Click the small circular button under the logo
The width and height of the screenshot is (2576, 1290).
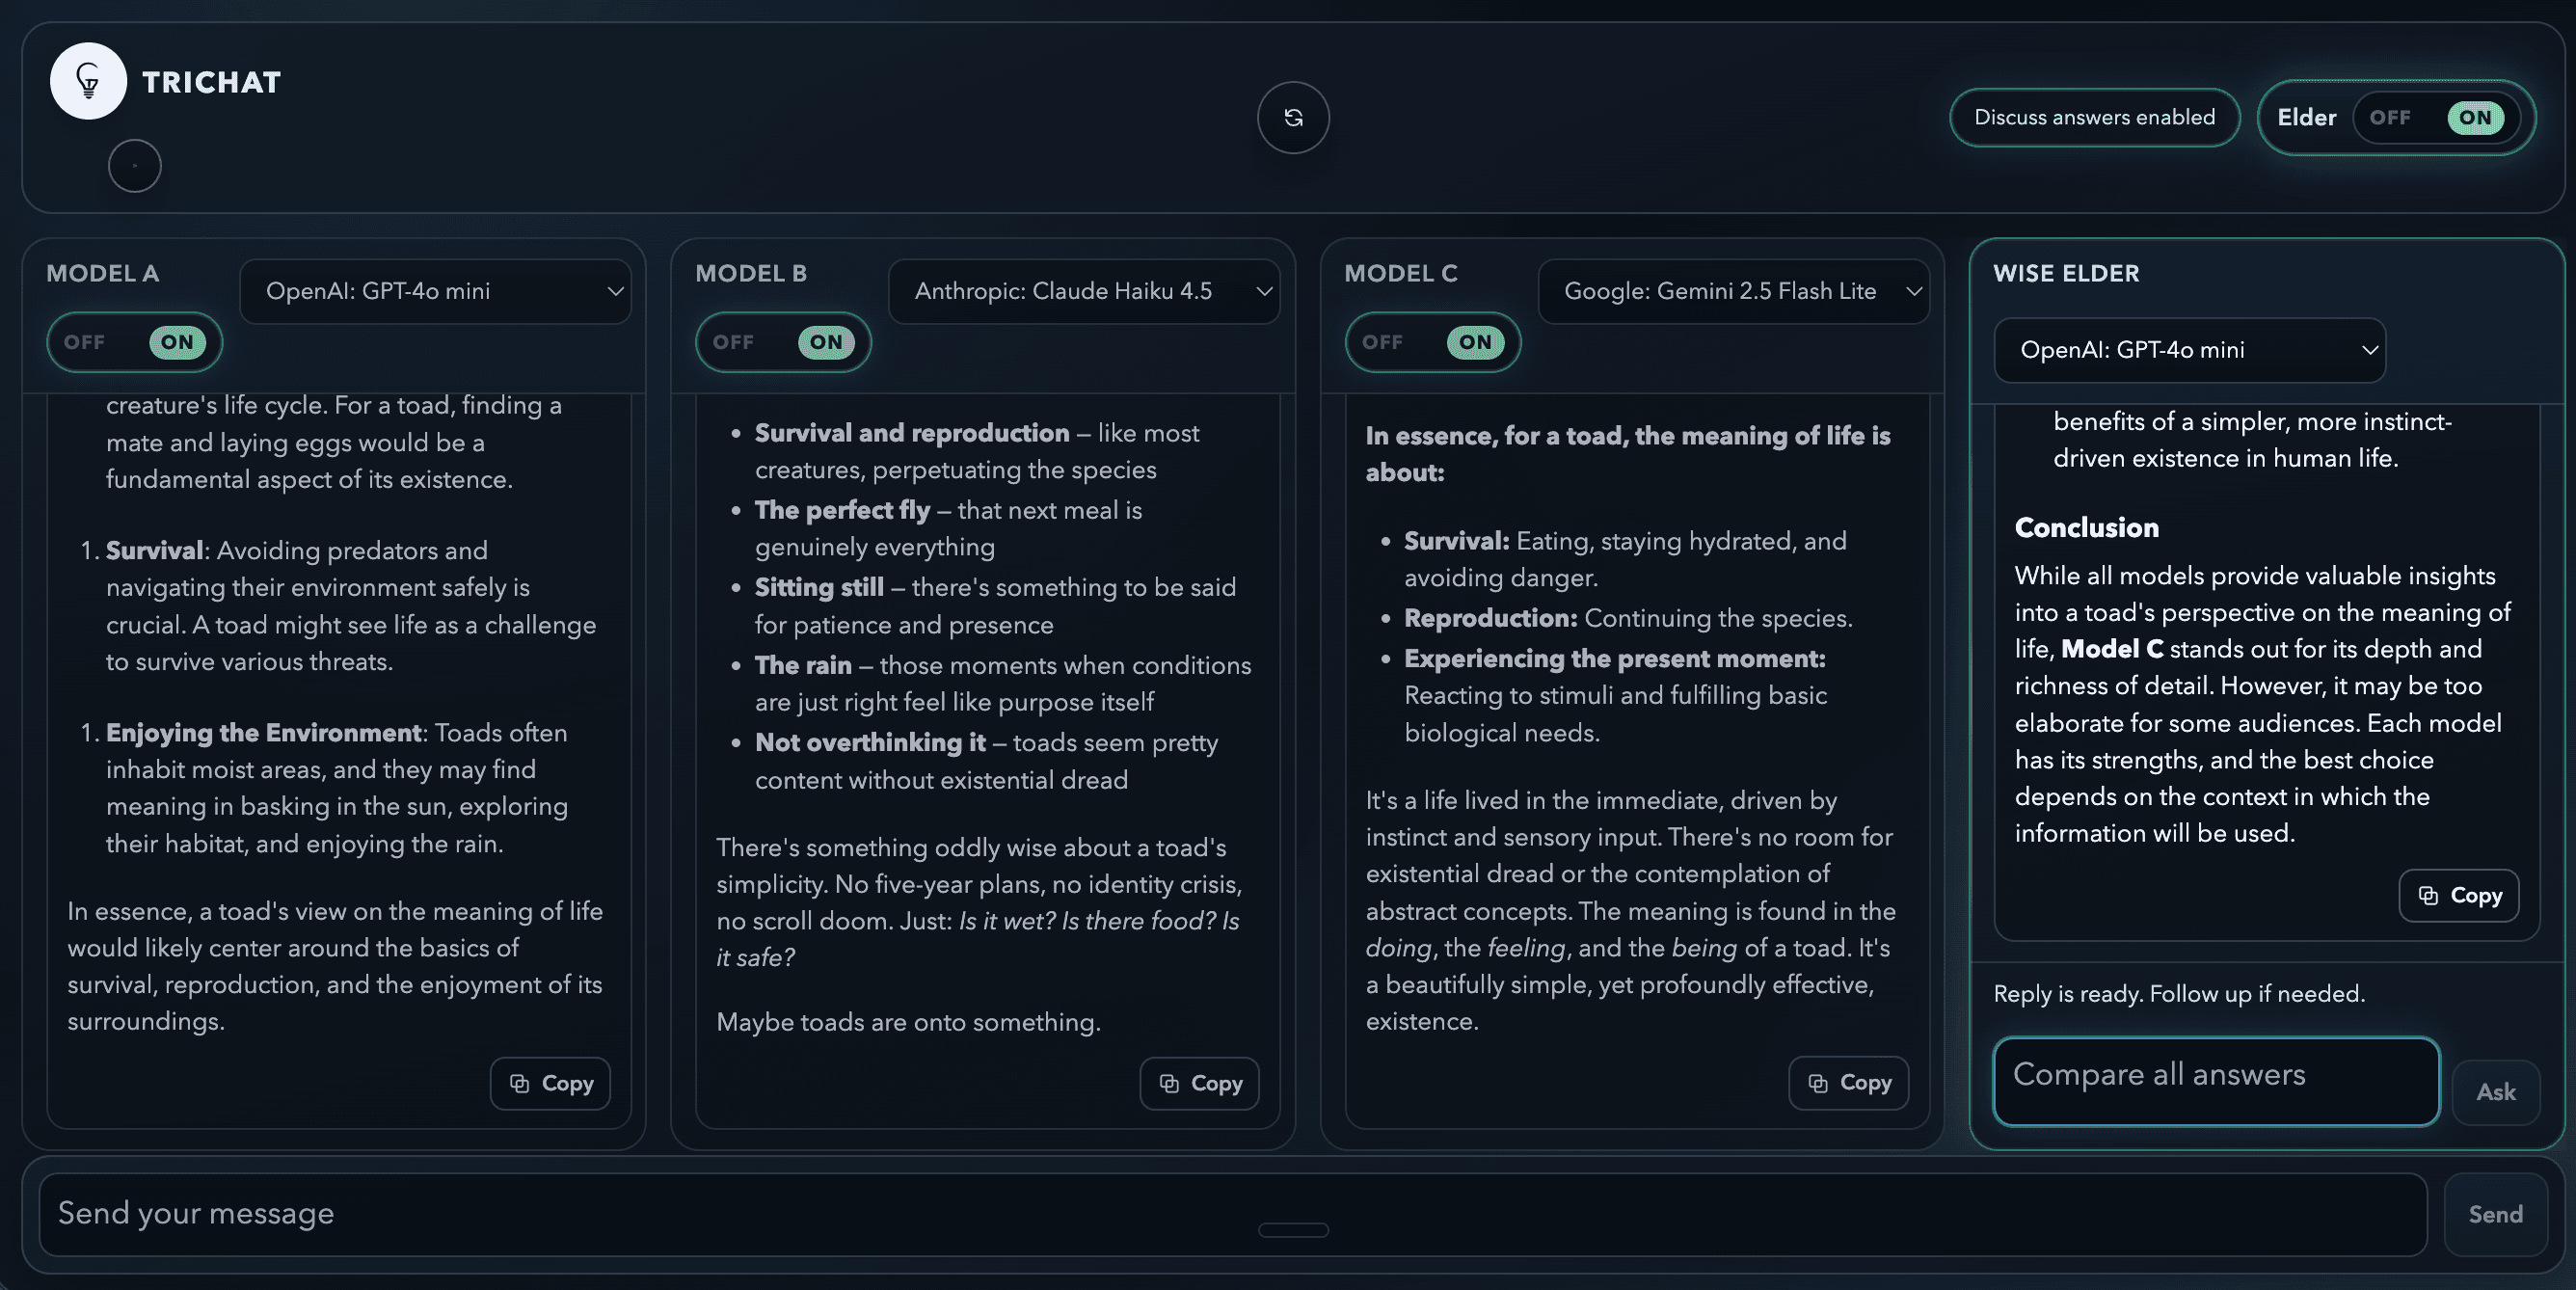pyautogui.click(x=134, y=166)
